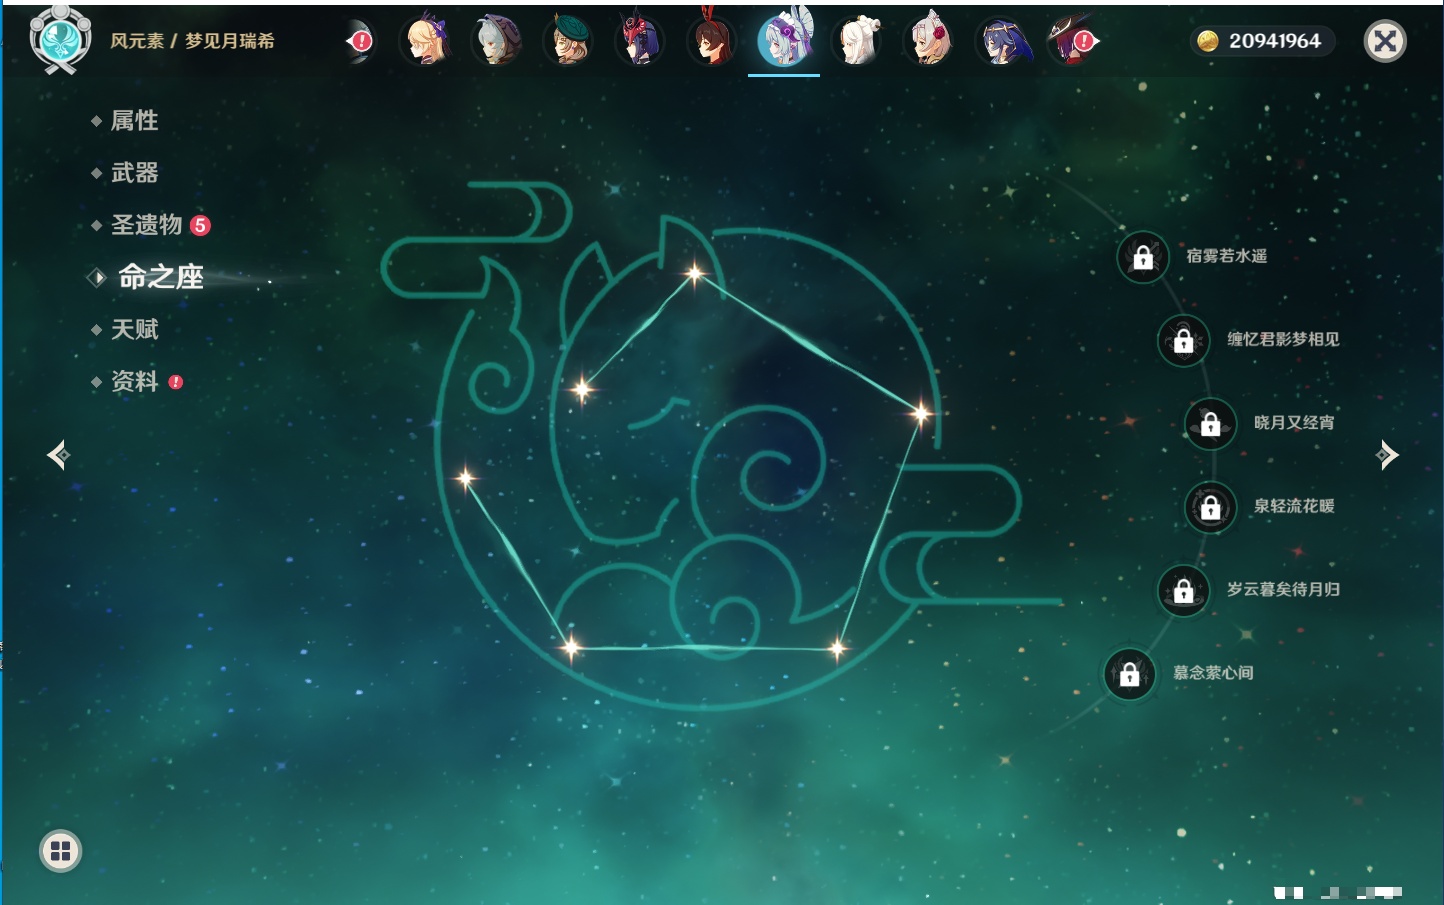View locked constellation 晓月又经宵
The image size is (1444, 905).
tap(1211, 423)
